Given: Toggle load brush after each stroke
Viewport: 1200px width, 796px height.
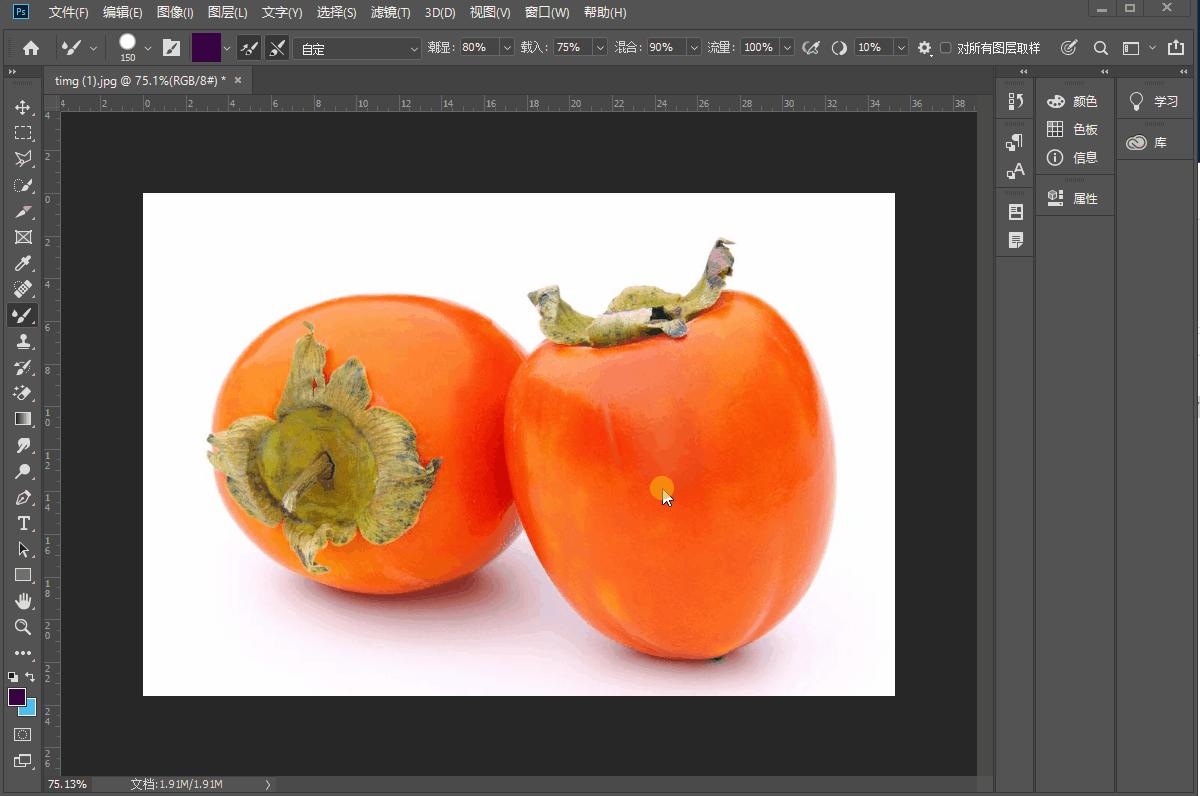Looking at the screenshot, I should [x=249, y=48].
